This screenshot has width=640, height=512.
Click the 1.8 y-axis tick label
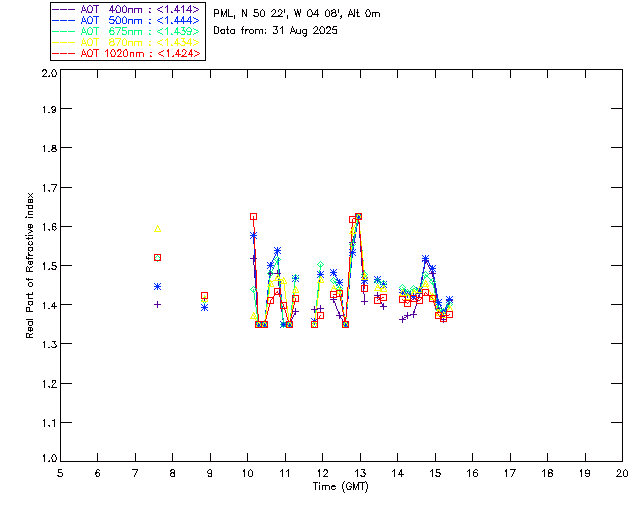(x=49, y=148)
